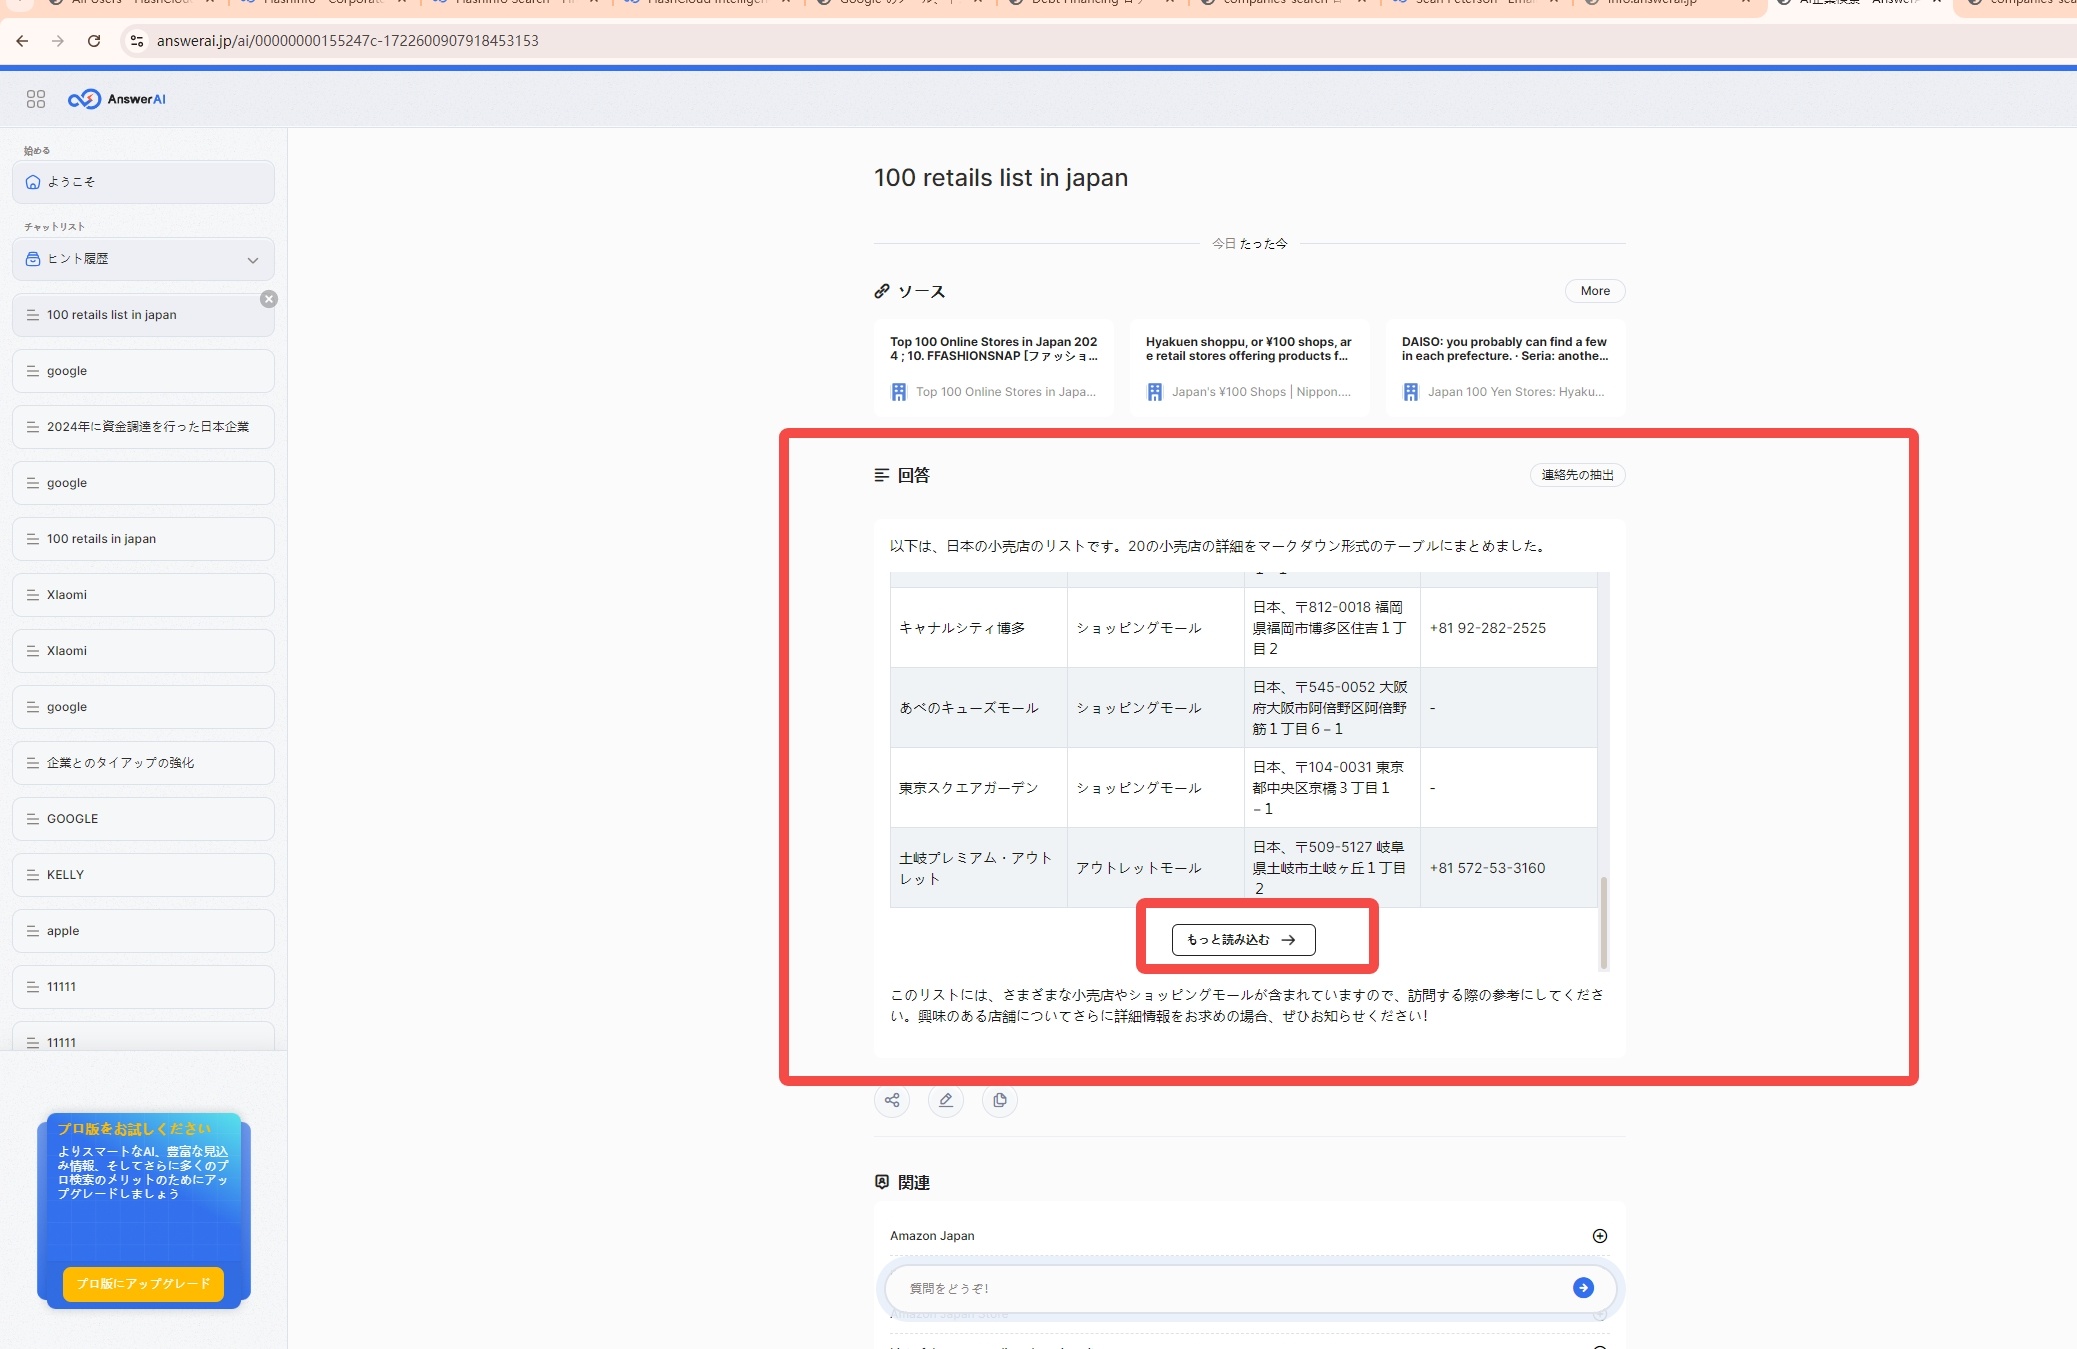Open the GOOGLE uppercase chat entry
Viewport: 2077px width, 1349px height.
(144, 819)
